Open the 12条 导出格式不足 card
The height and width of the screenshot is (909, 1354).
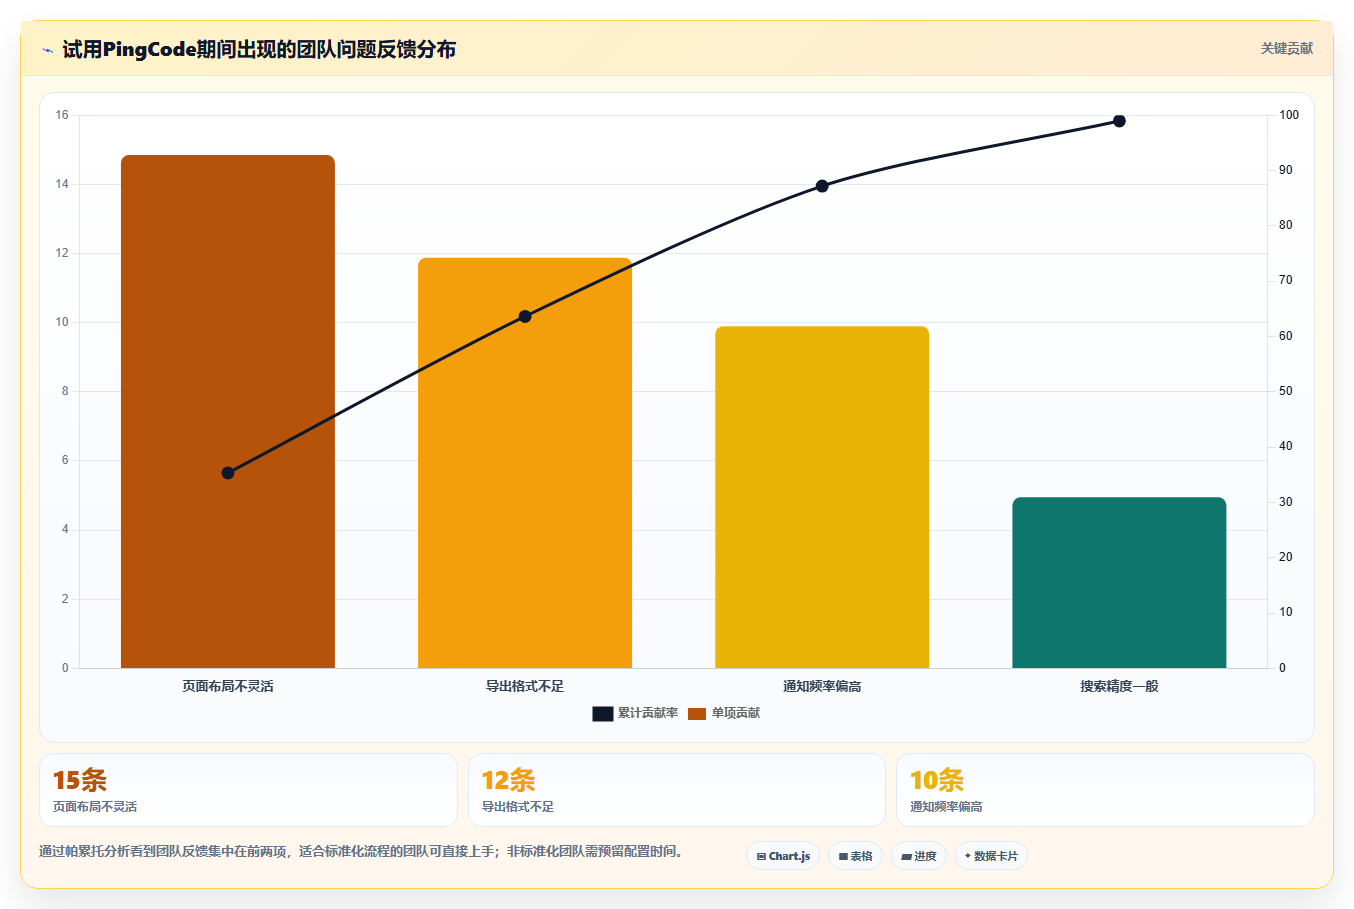point(677,790)
